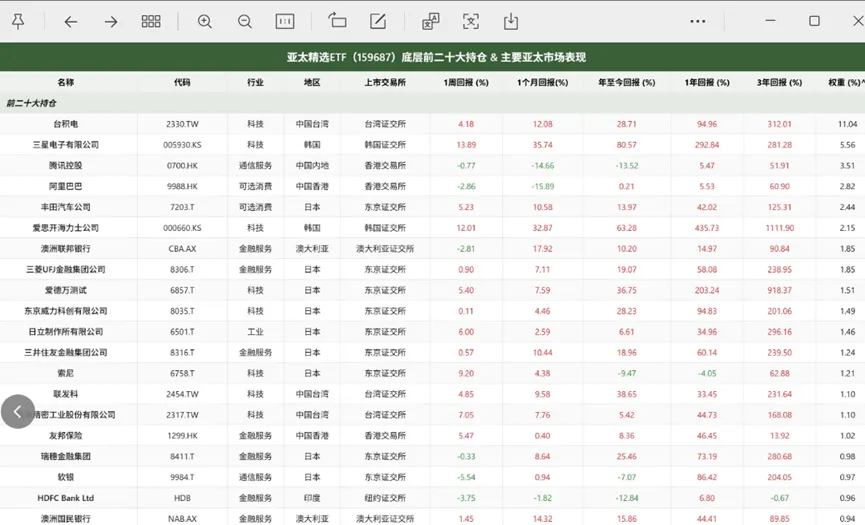
Task: Click the 索尼 row name
Action: tap(66, 373)
